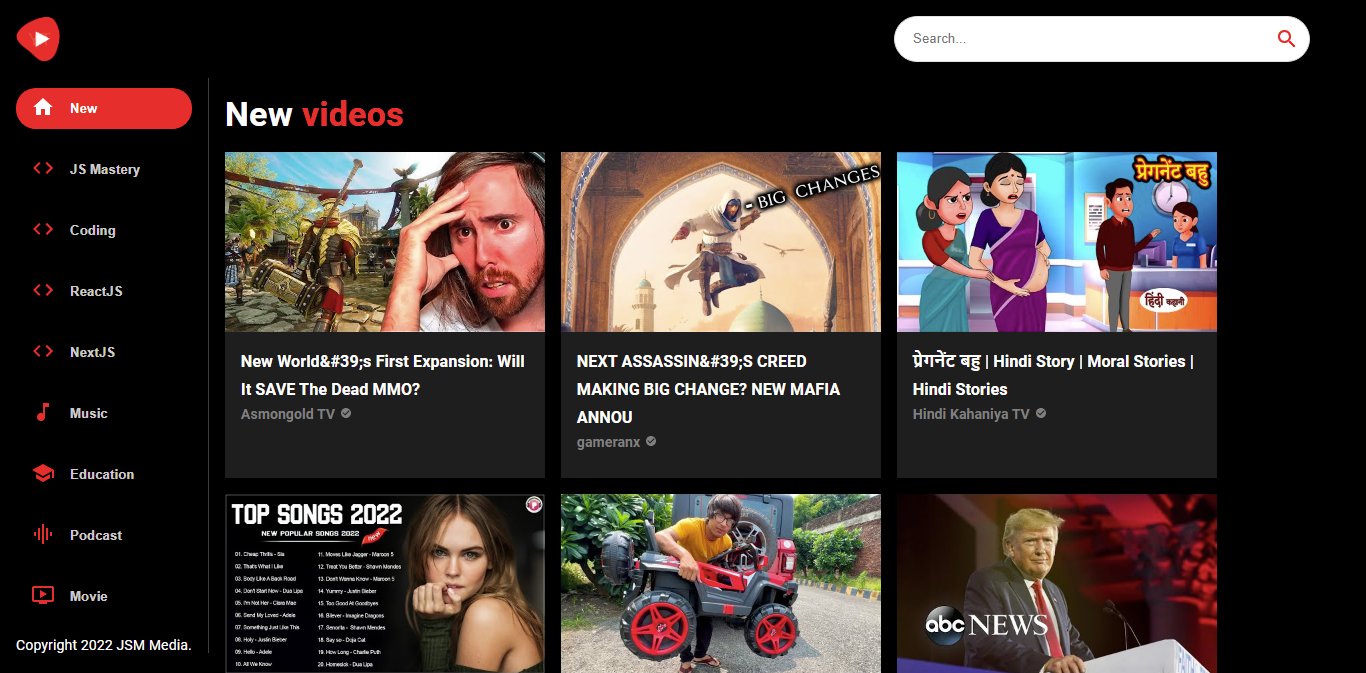Choose the ReactJS category
Viewport: 1366px width, 673px height.
pyautogui.click(x=104, y=291)
